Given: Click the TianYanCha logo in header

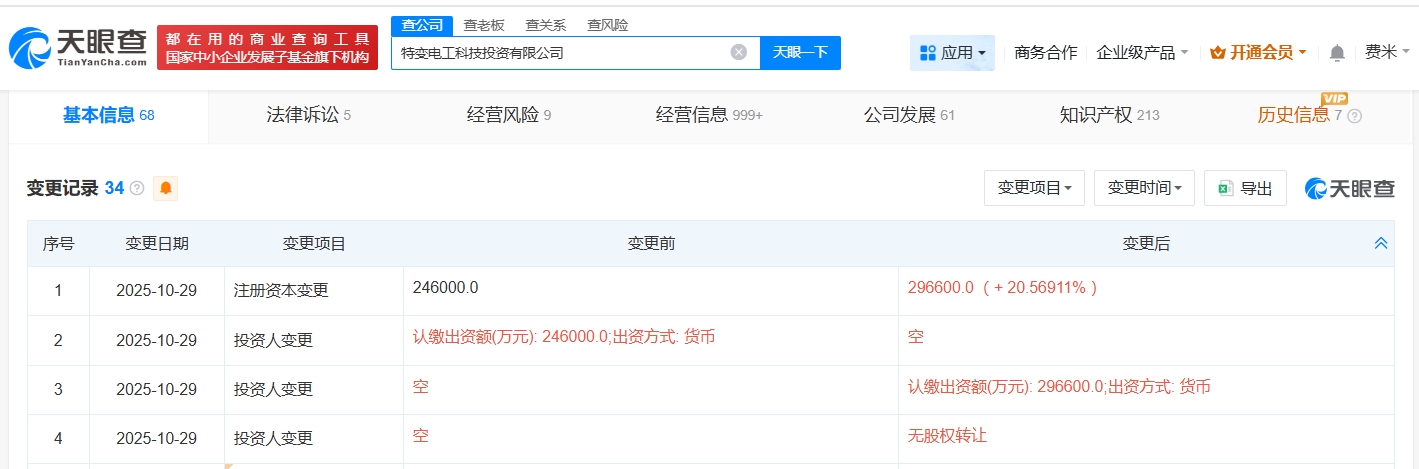Looking at the screenshot, I should point(78,48).
